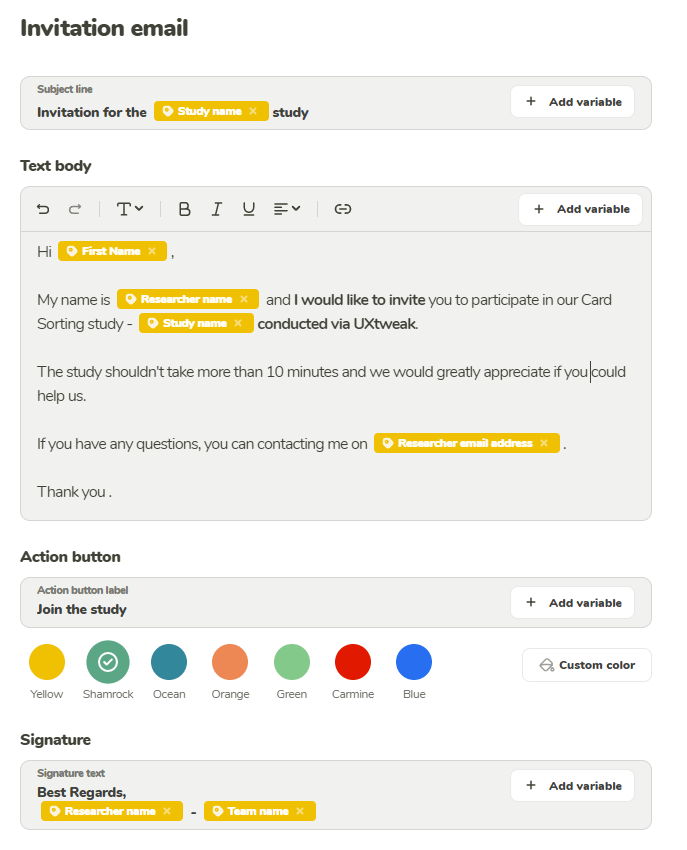Add variable to the subject line

(x=573, y=102)
